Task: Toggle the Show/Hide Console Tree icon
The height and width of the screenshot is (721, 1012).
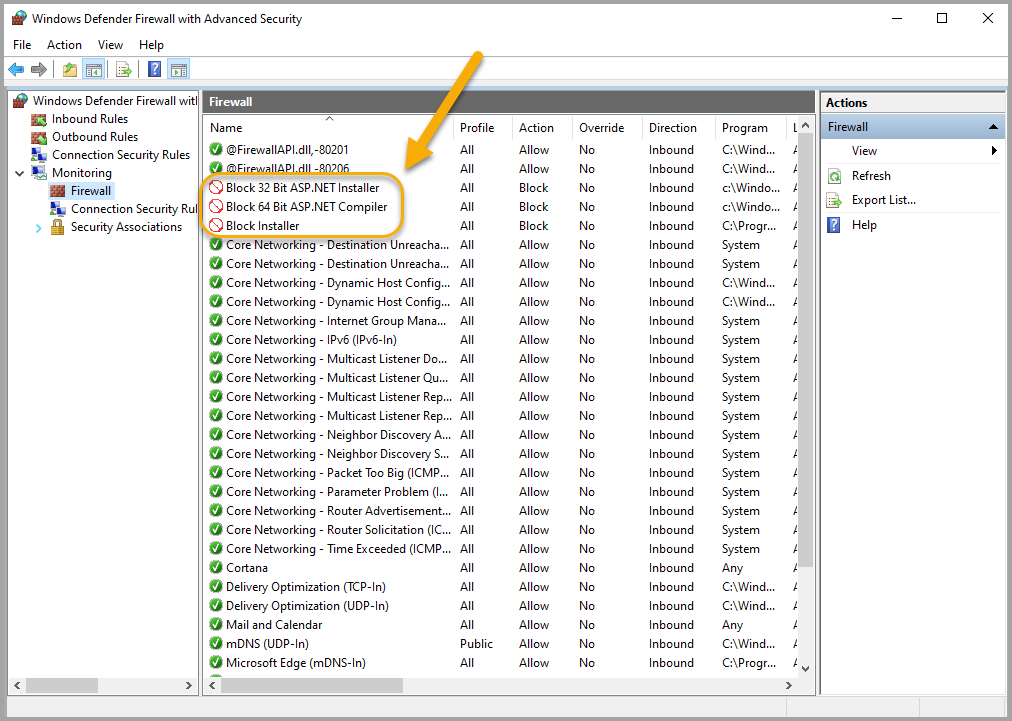Action: [93, 69]
